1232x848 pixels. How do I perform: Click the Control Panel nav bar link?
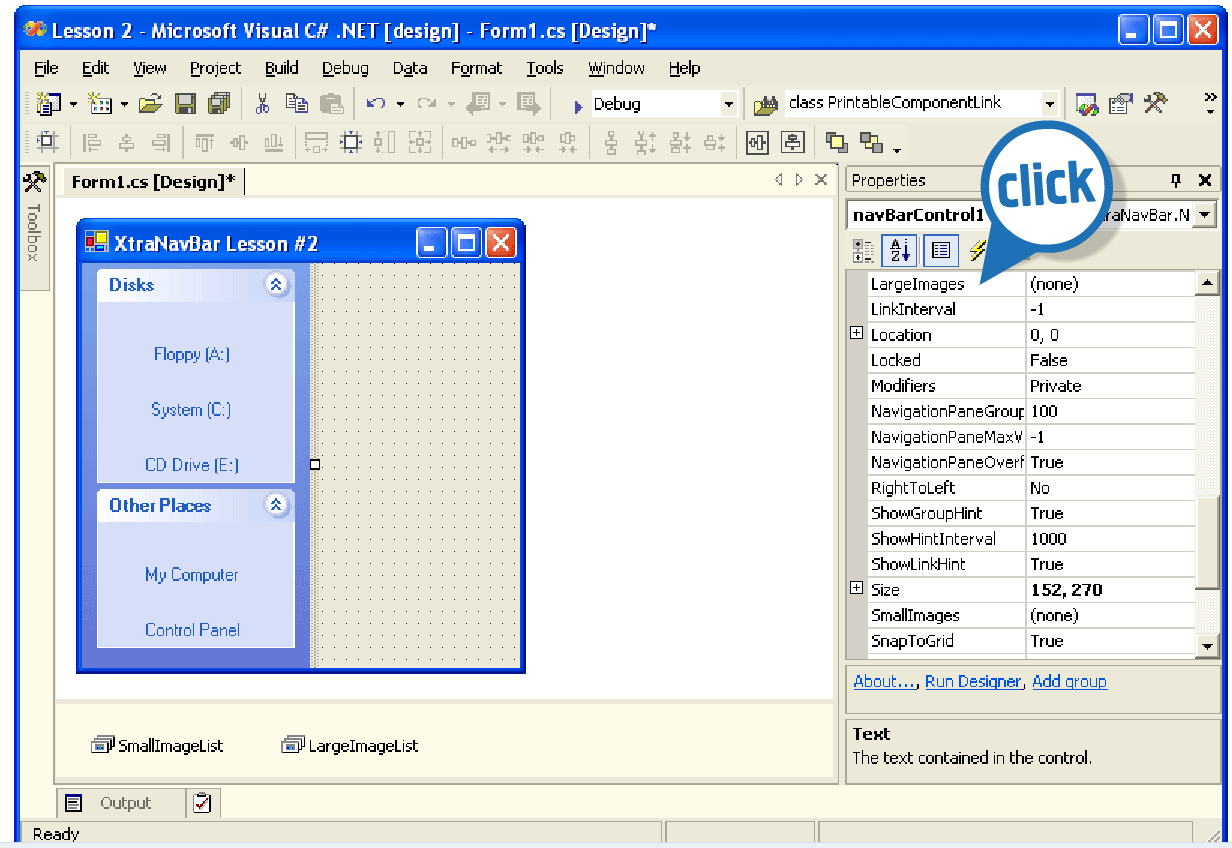tap(192, 630)
